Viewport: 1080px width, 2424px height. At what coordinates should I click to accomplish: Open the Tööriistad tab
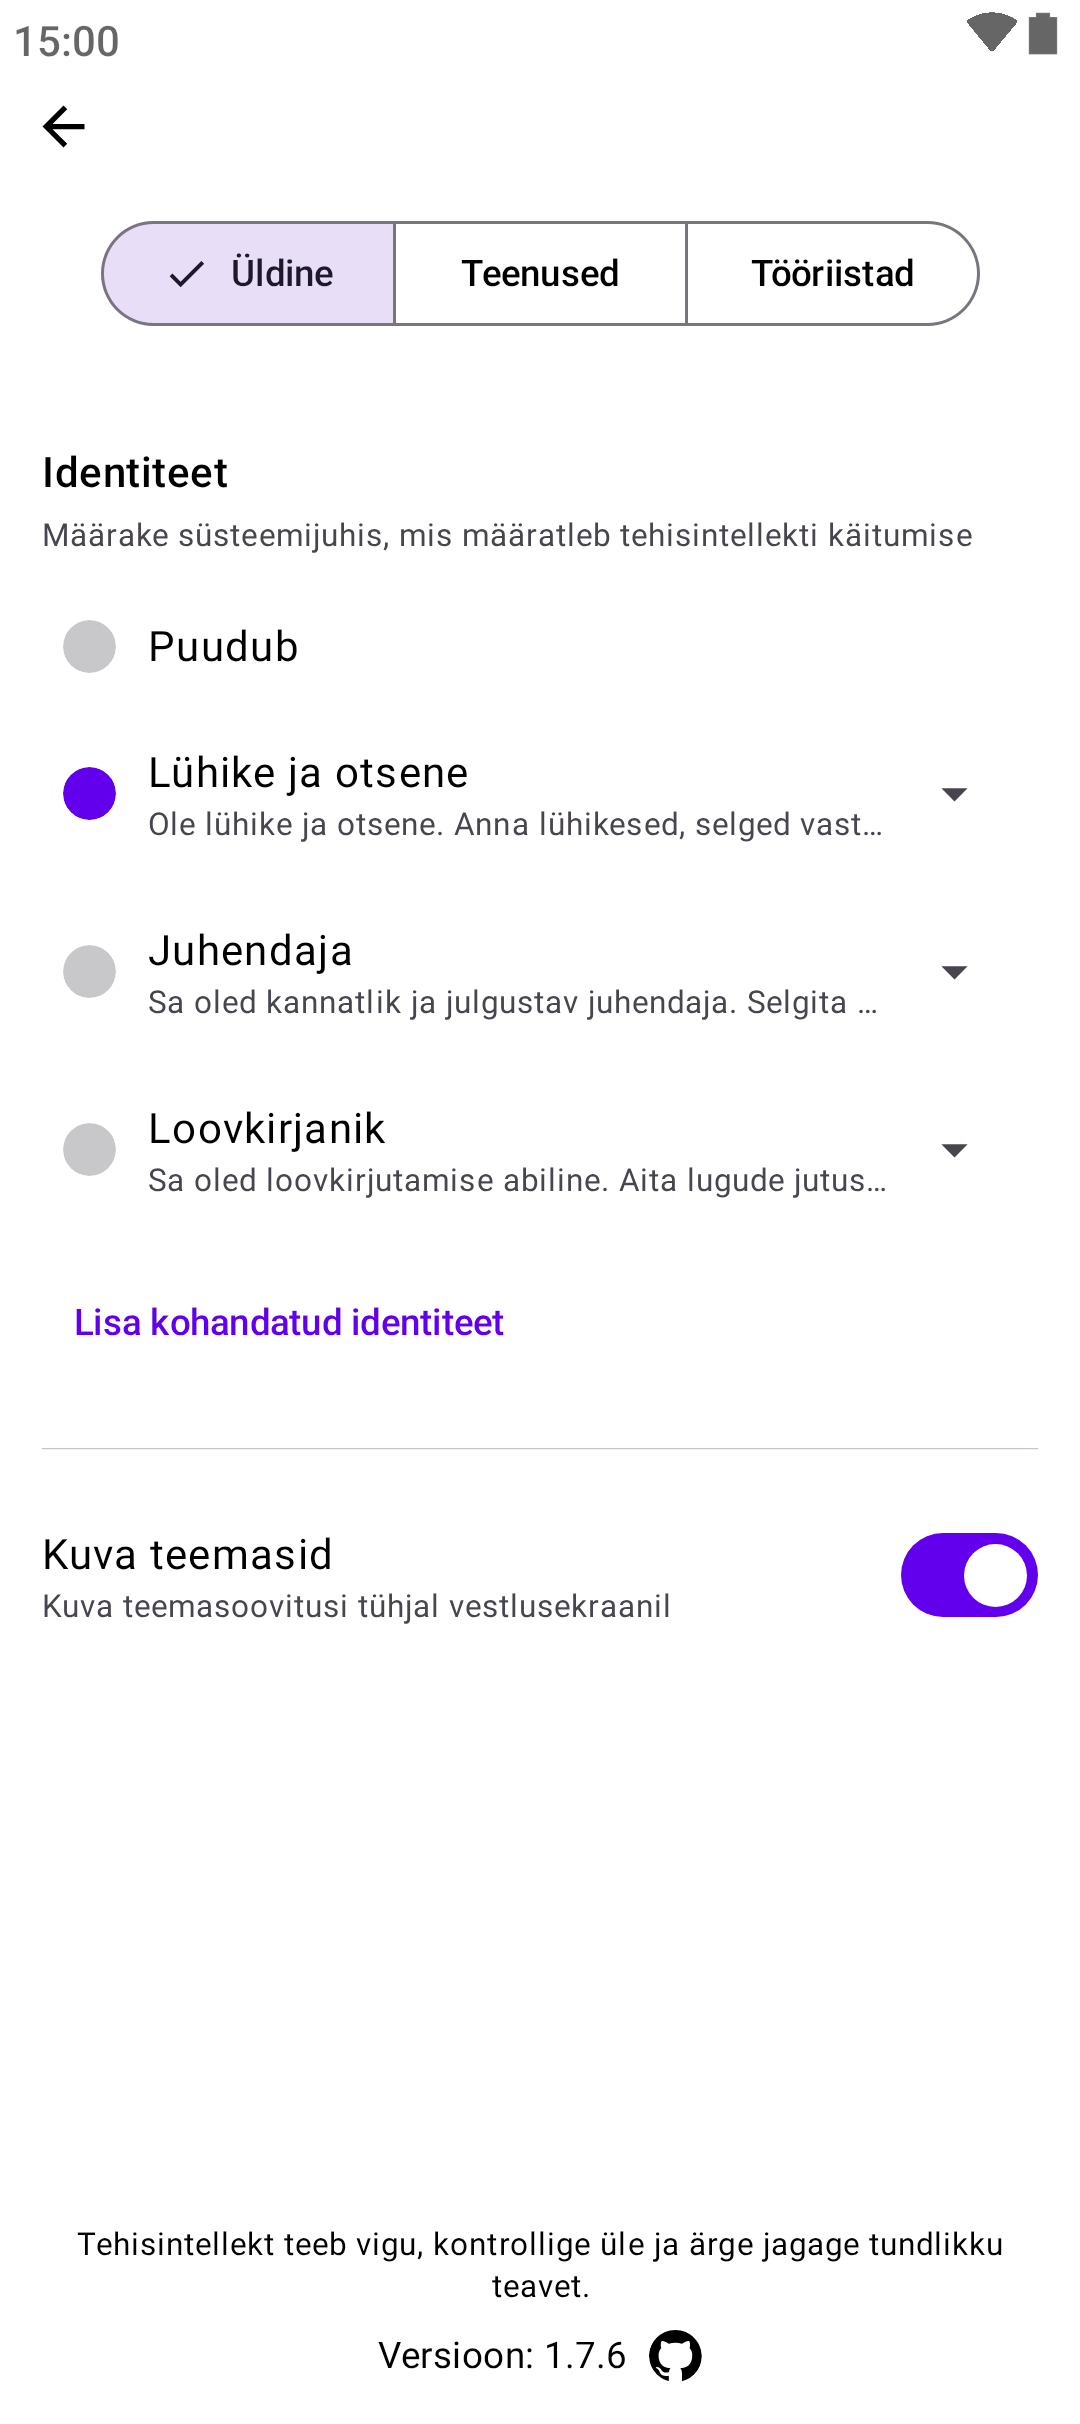click(x=832, y=274)
